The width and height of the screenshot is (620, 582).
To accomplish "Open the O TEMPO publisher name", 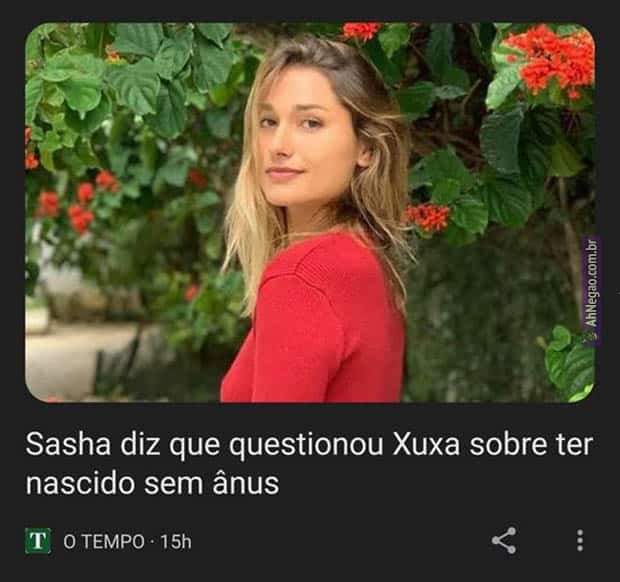I will (104, 541).
